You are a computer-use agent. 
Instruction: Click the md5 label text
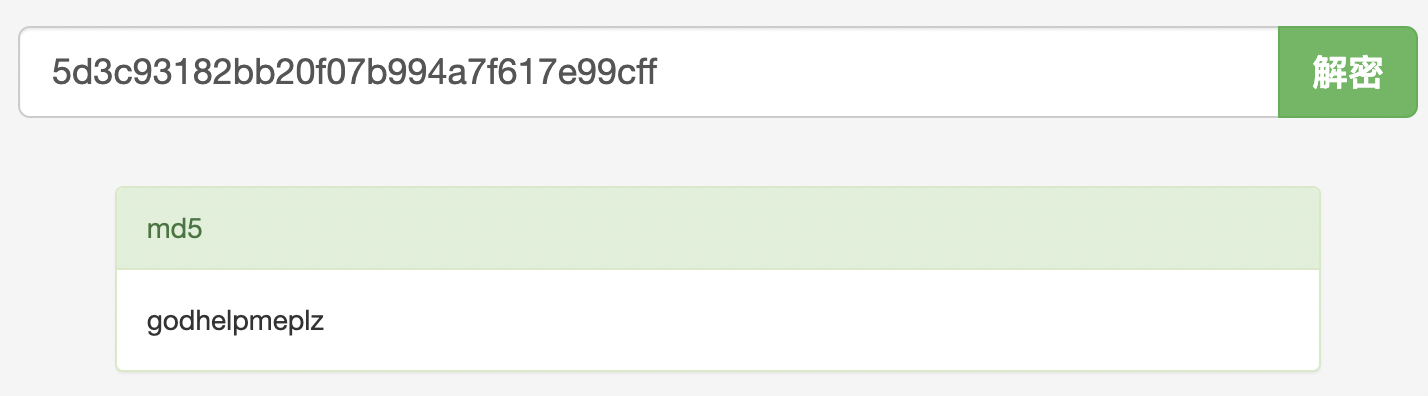(174, 229)
